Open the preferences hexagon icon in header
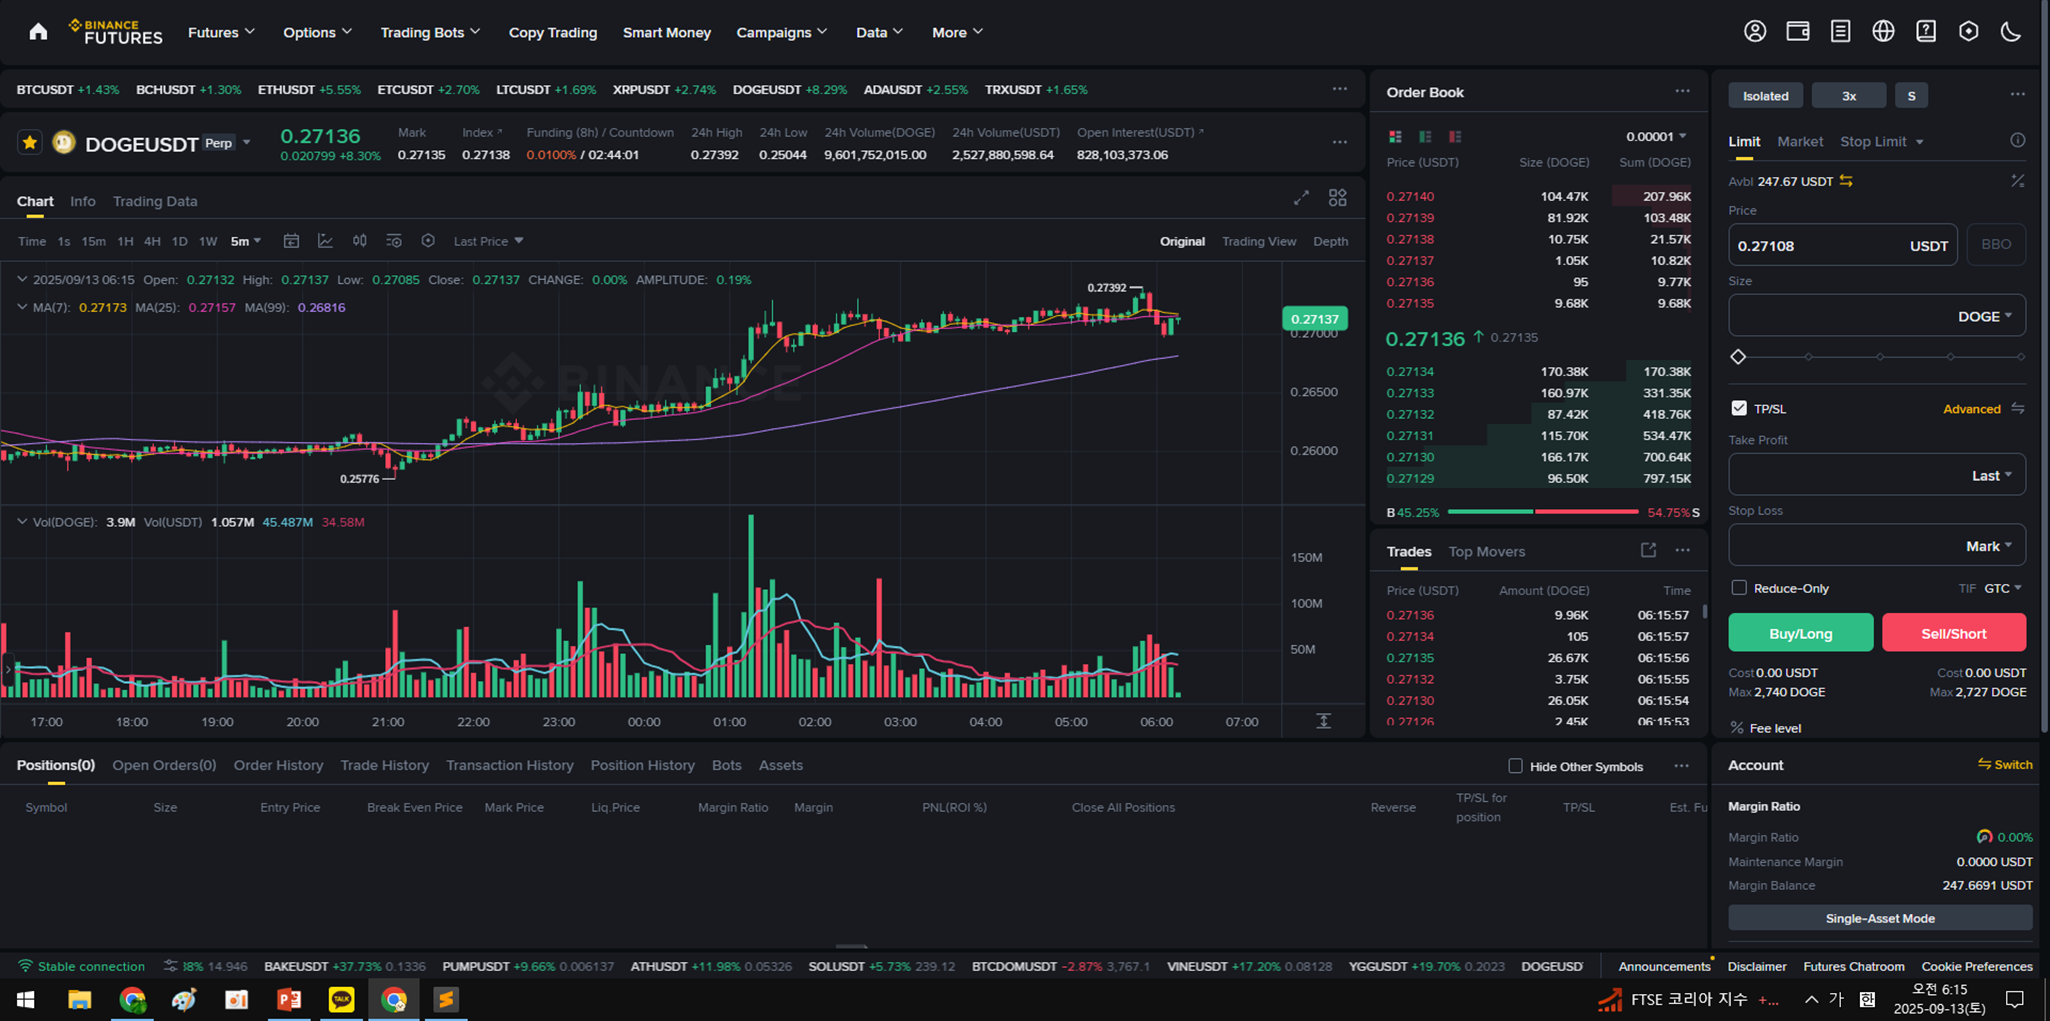The height and width of the screenshot is (1021, 2050). (1969, 32)
